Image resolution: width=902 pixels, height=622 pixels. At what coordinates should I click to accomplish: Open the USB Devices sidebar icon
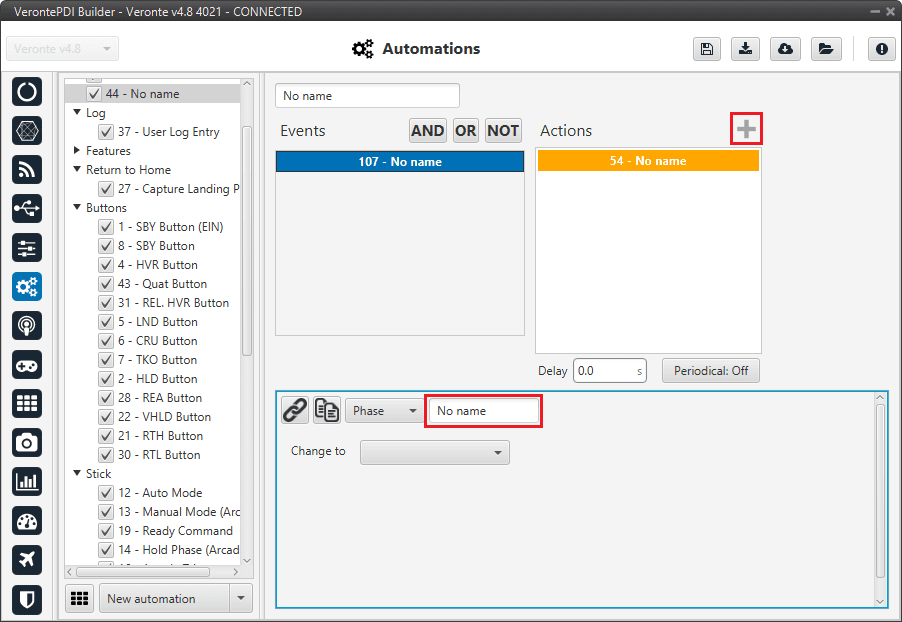pyautogui.click(x=26, y=208)
